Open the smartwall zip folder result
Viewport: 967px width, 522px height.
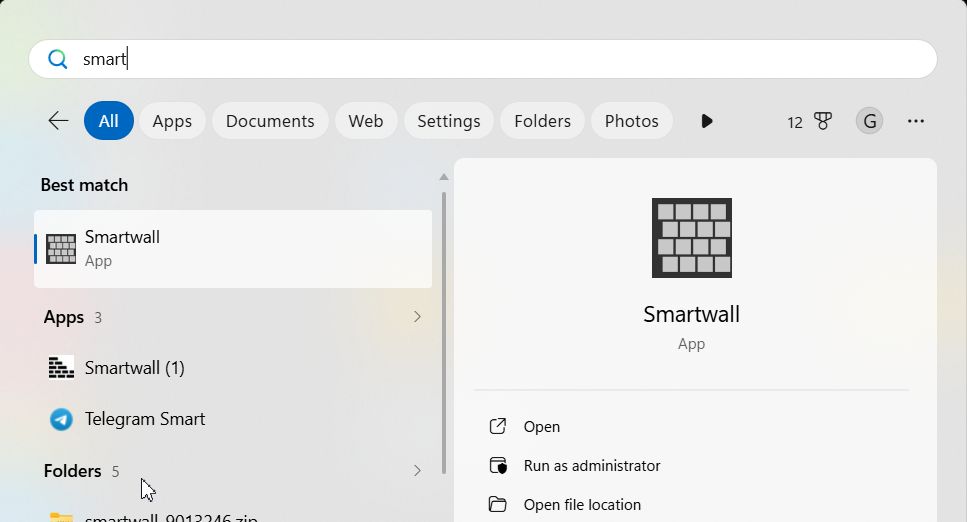click(233, 517)
